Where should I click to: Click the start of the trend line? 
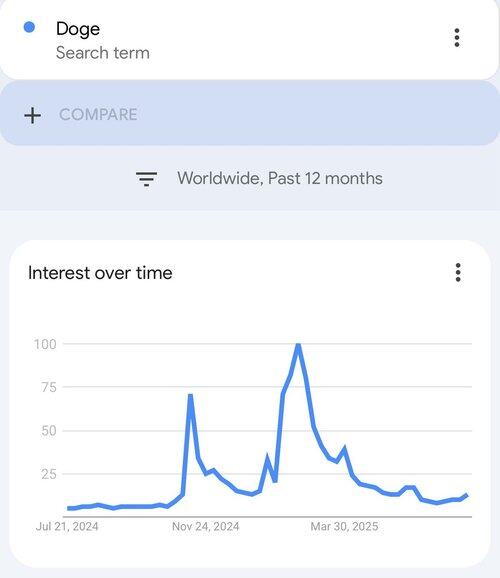coord(69,508)
